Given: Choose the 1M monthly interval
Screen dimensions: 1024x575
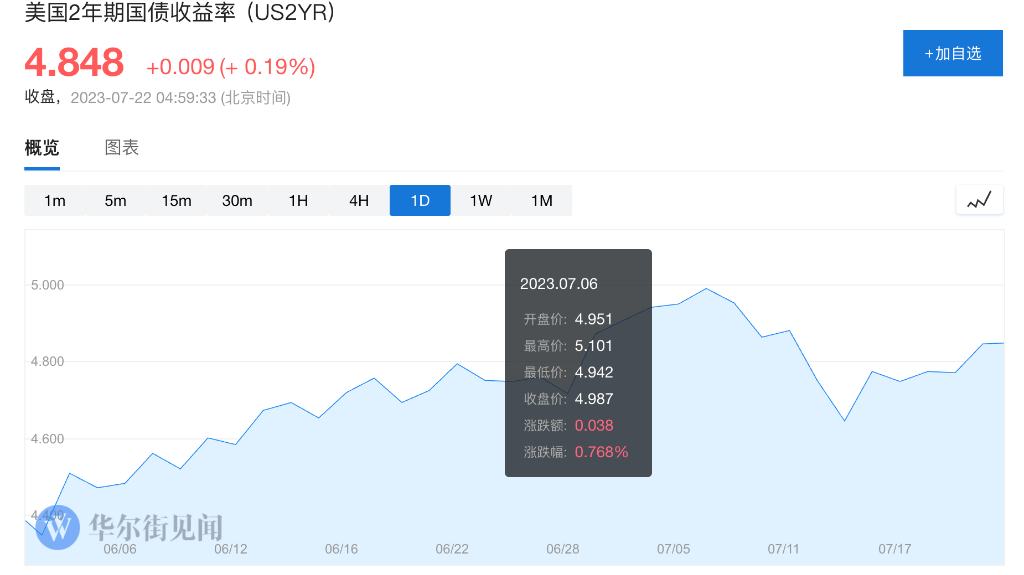Looking at the screenshot, I should (542, 201).
